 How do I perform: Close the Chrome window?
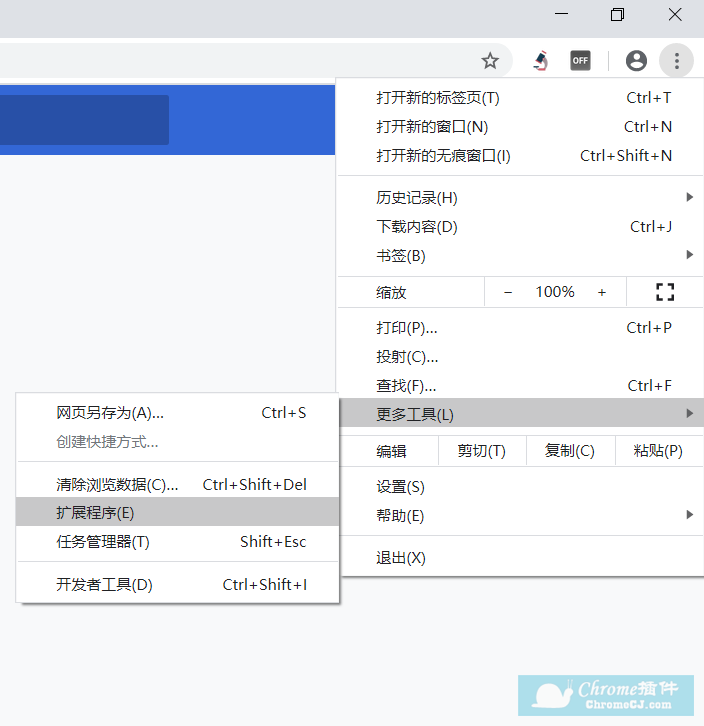click(x=675, y=14)
